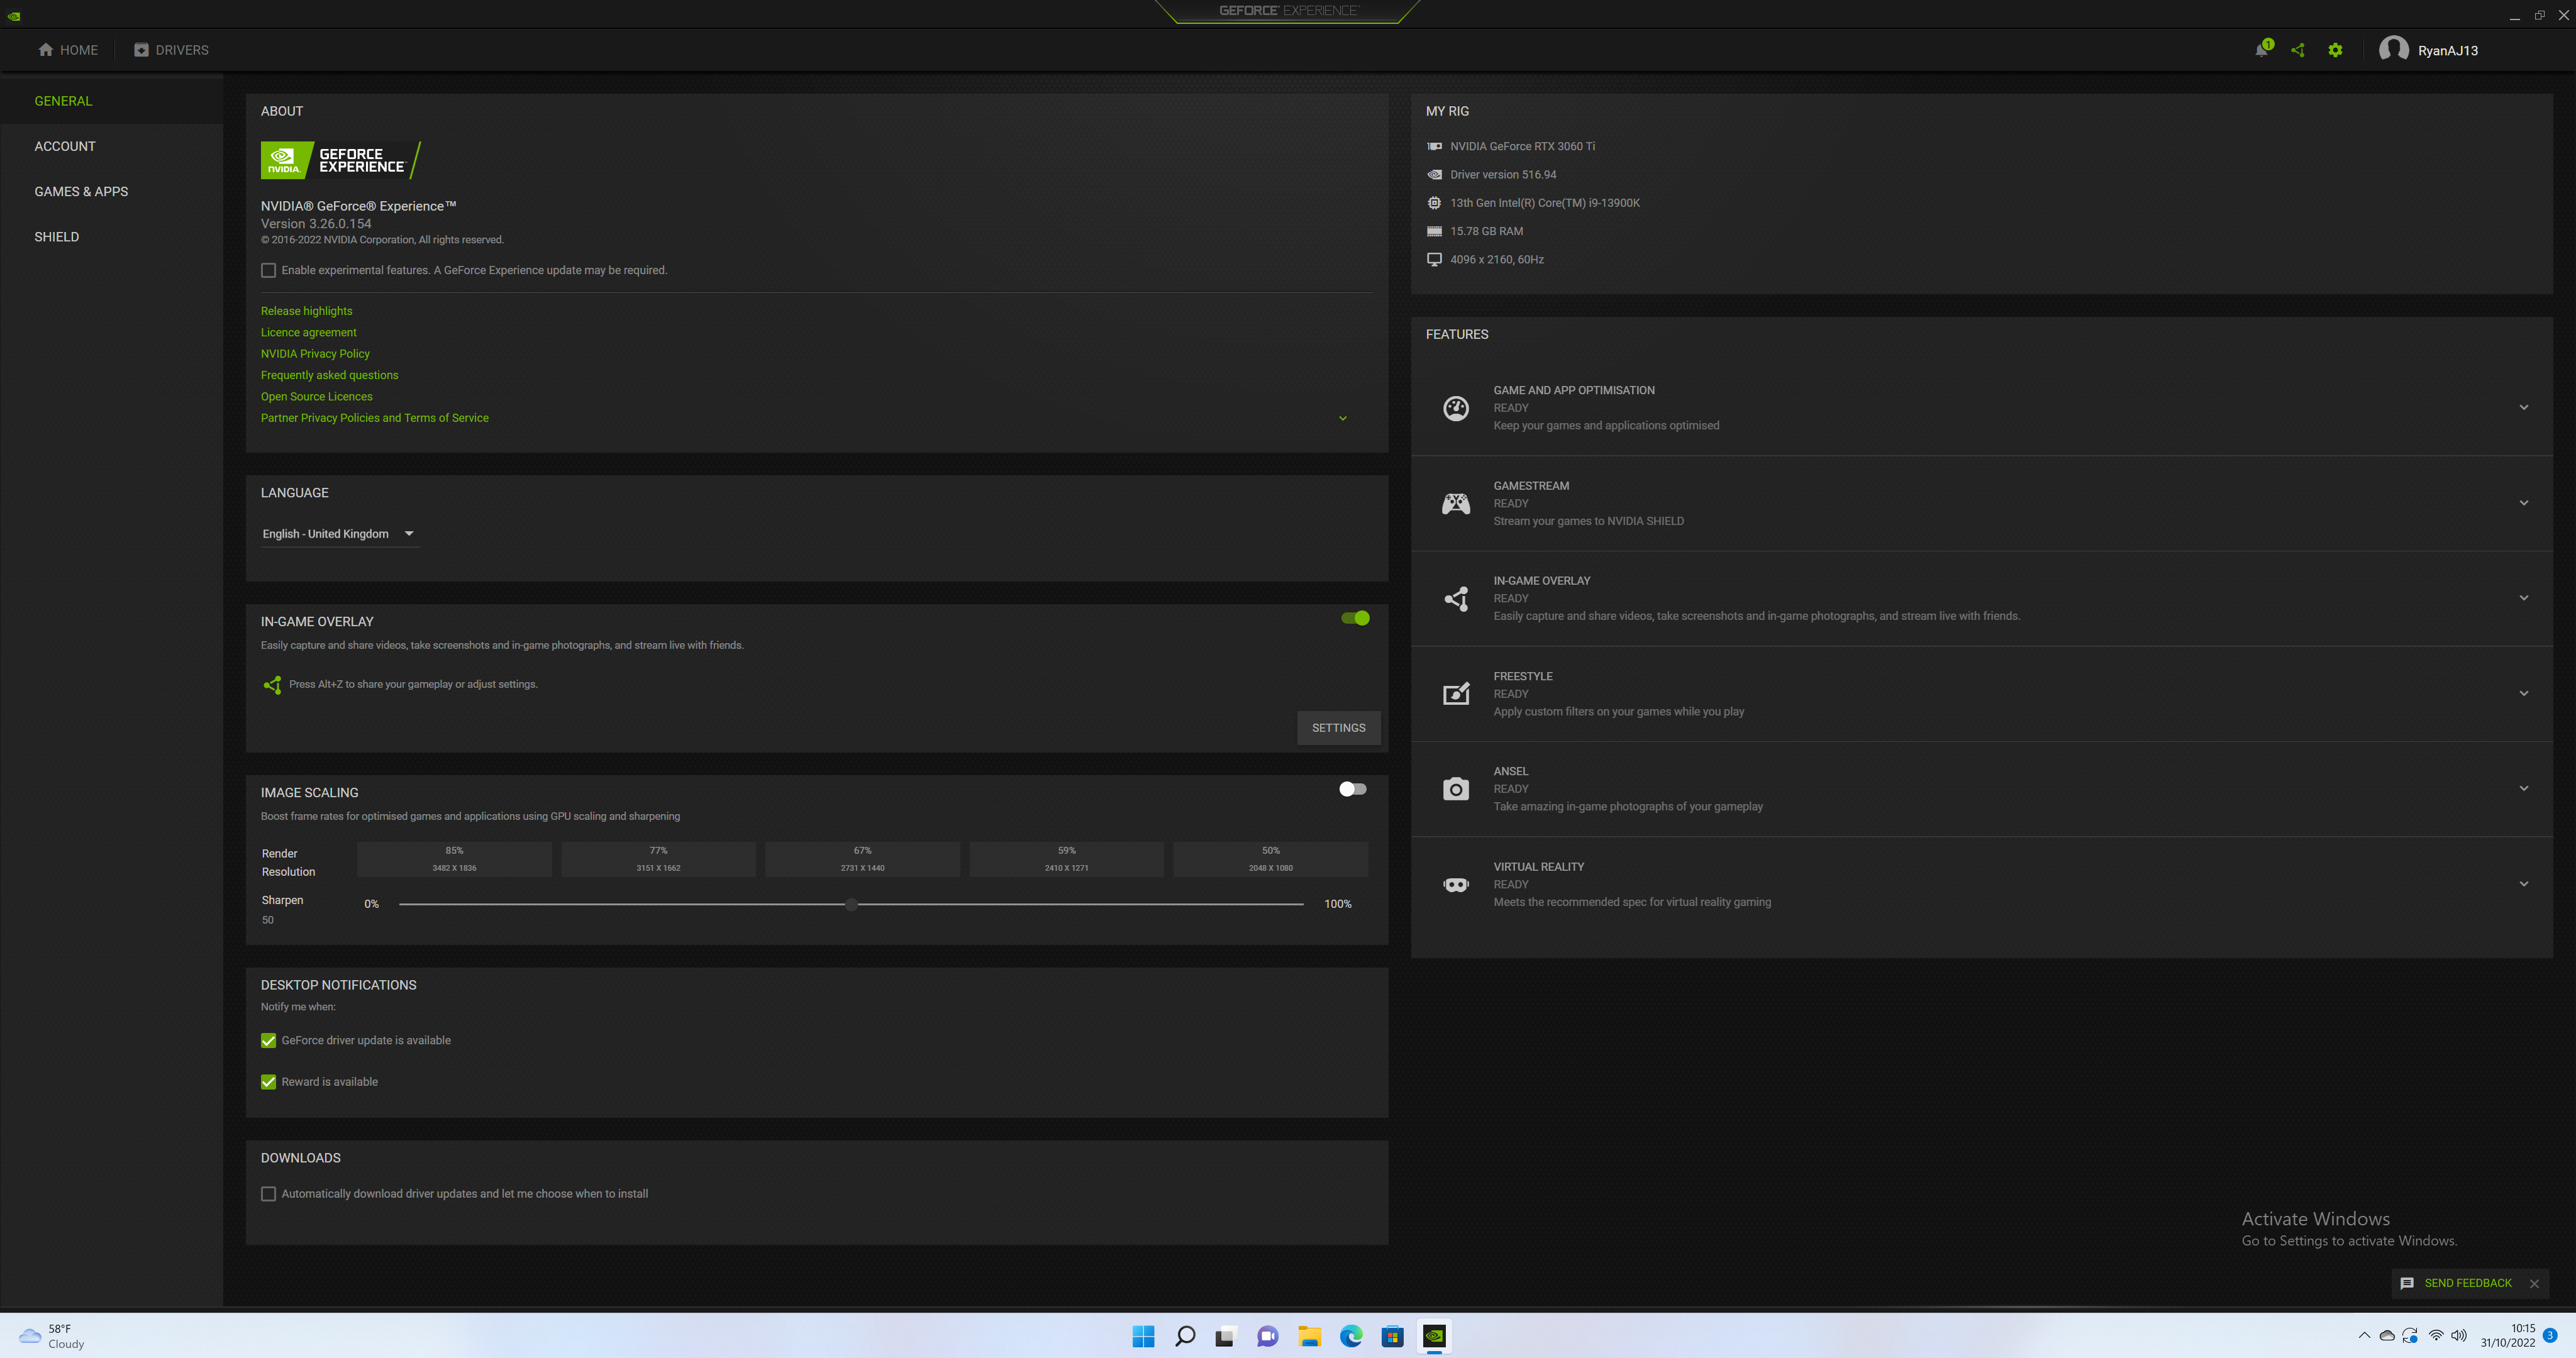Image resolution: width=2576 pixels, height=1358 pixels.
Task: Click the Freestyle filter icon
Action: pos(1456,693)
